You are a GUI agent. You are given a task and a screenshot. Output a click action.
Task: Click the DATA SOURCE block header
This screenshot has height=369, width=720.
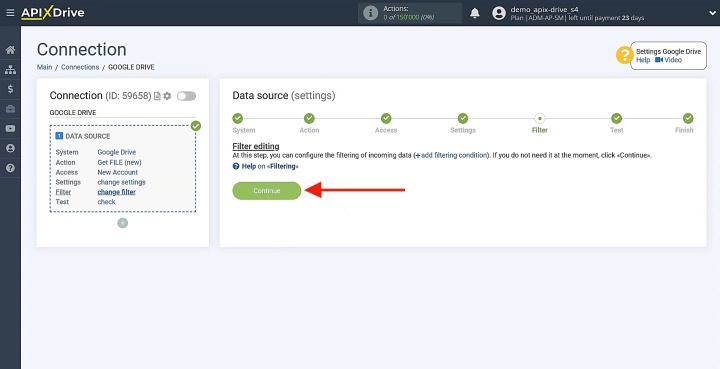(83, 136)
